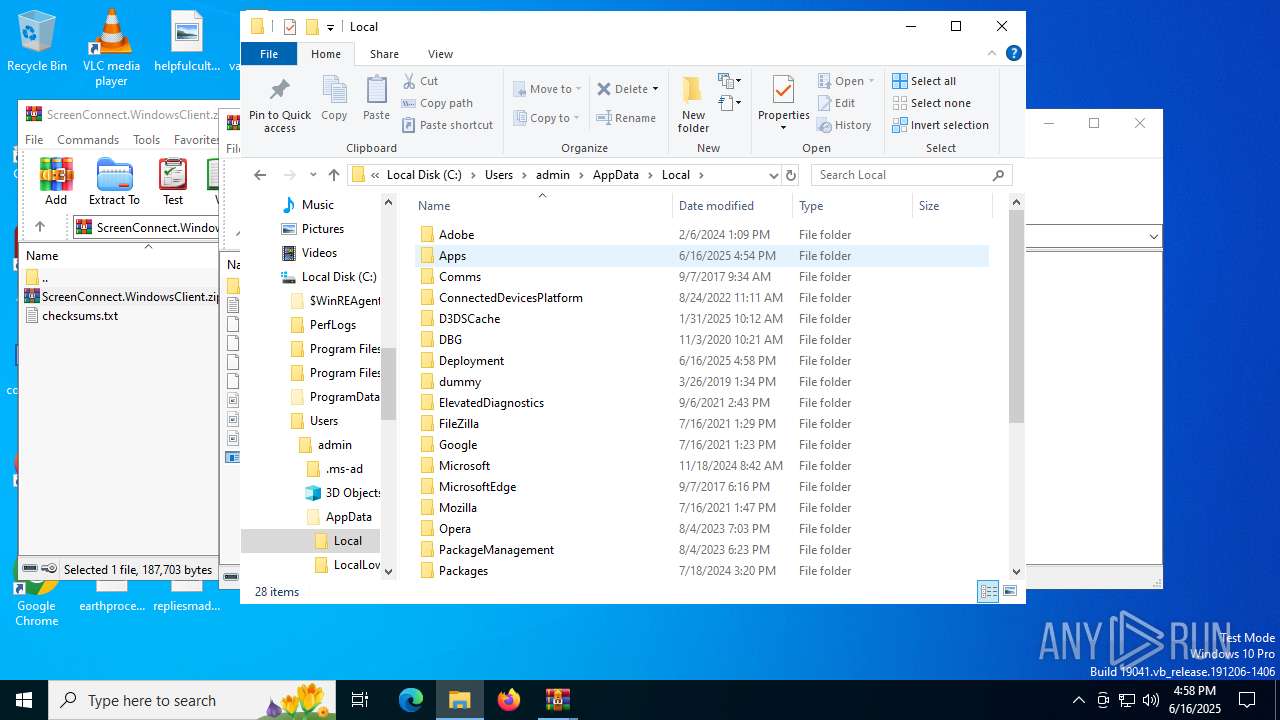Click History in Open group

pyautogui.click(x=844, y=125)
